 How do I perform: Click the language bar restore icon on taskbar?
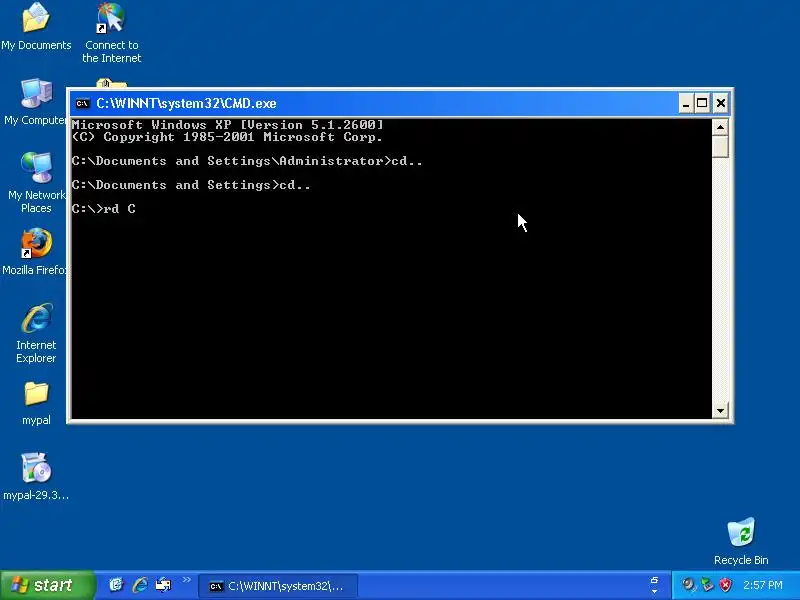click(x=654, y=580)
